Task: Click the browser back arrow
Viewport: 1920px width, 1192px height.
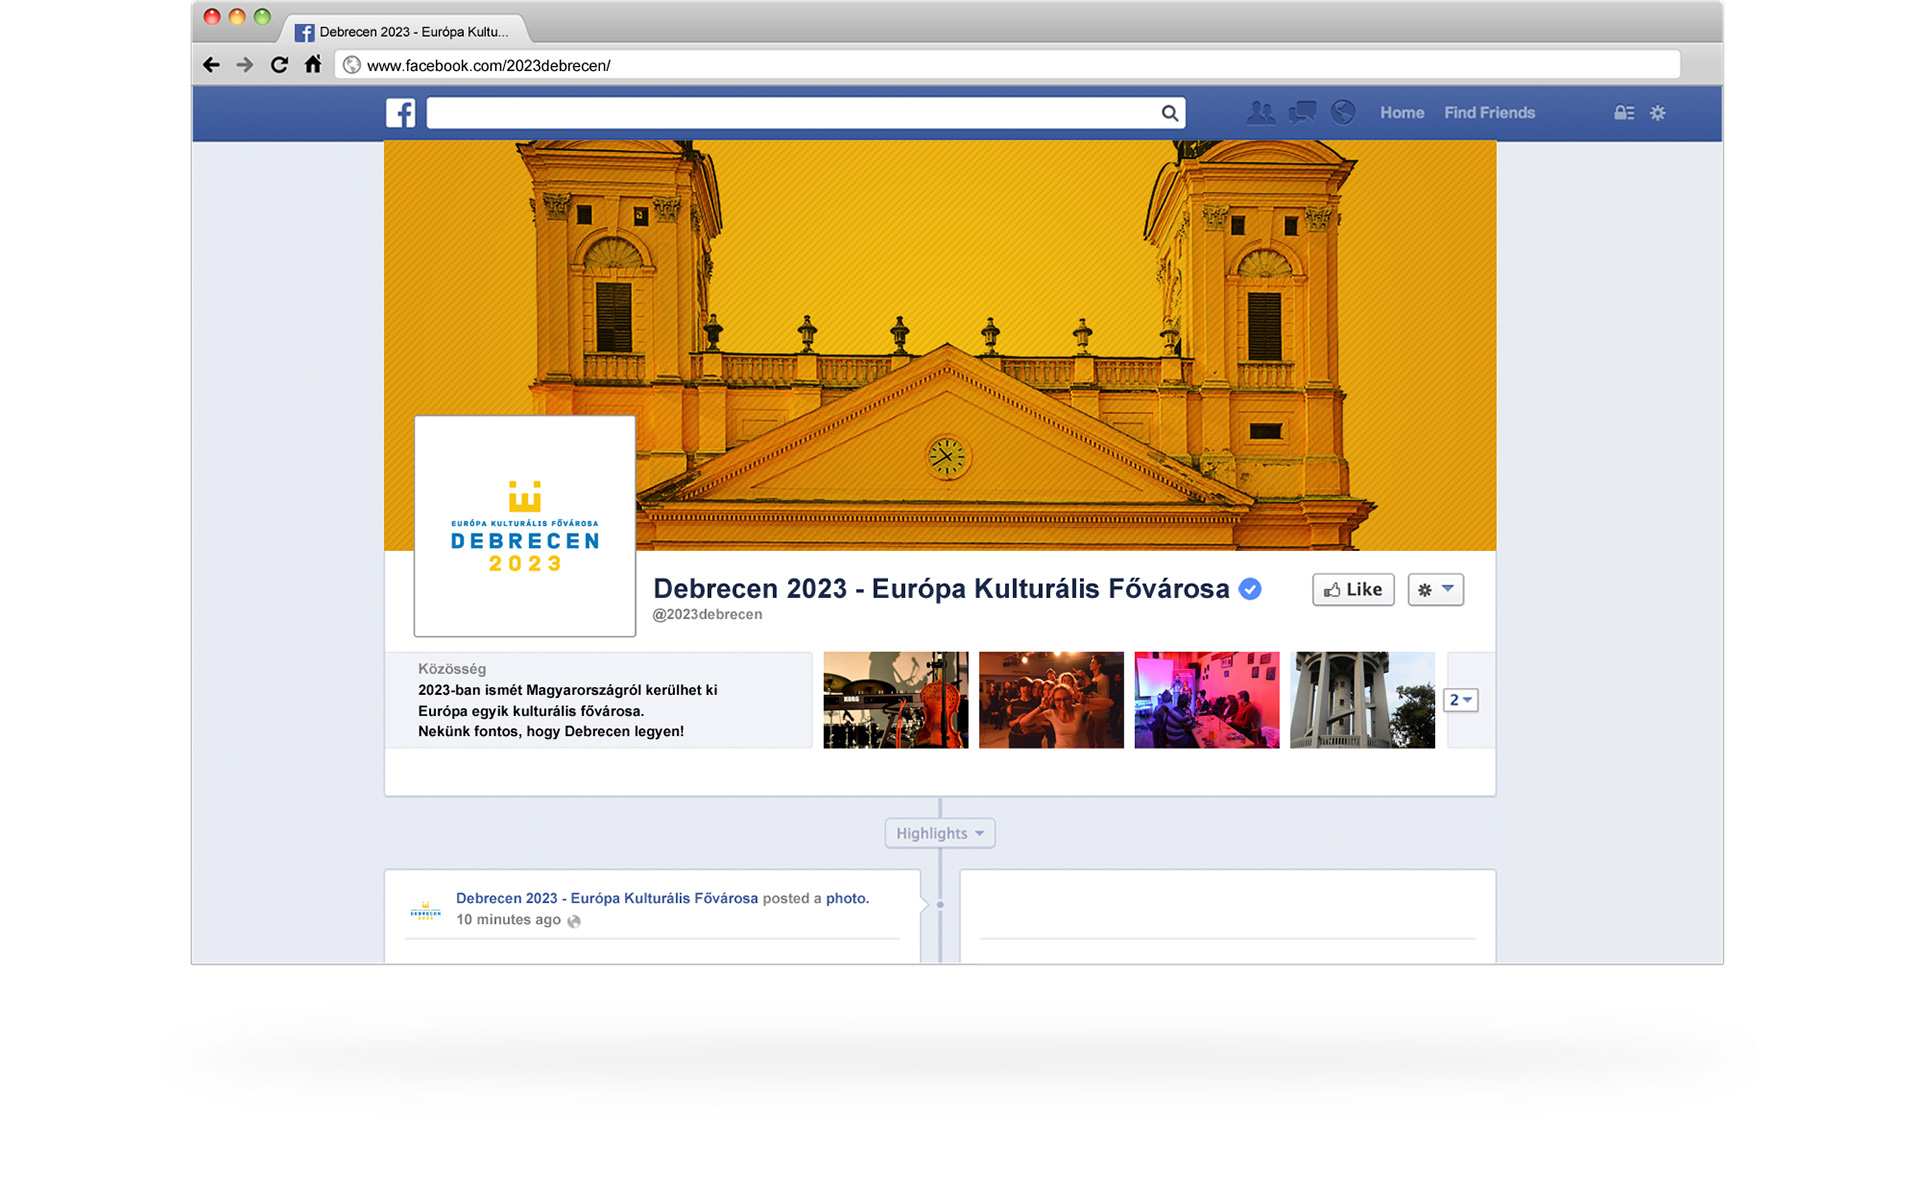Action: (x=211, y=65)
